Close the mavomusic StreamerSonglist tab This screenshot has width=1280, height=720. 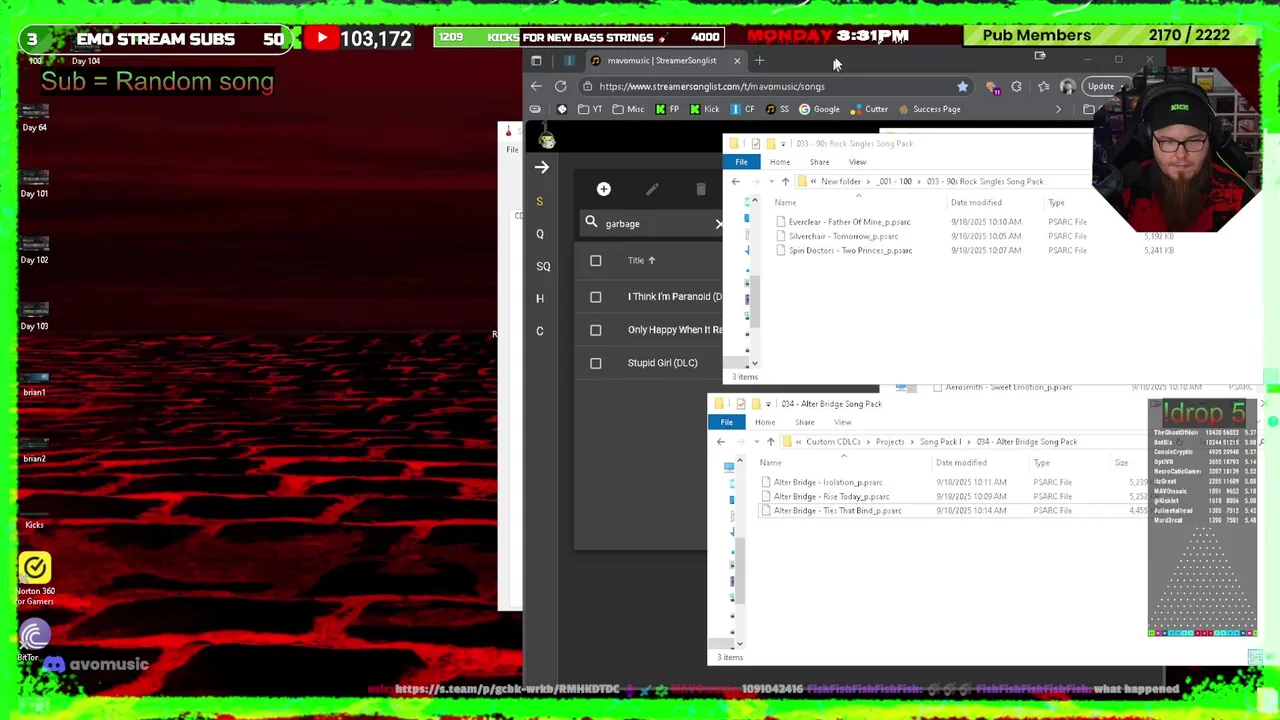737,61
